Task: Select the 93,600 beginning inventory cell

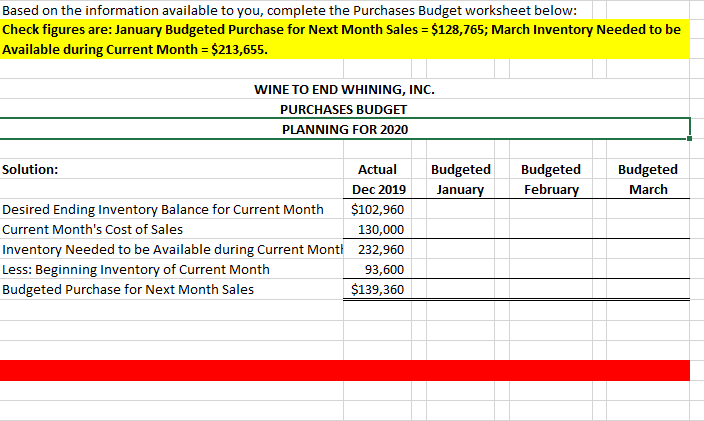Action: [x=377, y=269]
